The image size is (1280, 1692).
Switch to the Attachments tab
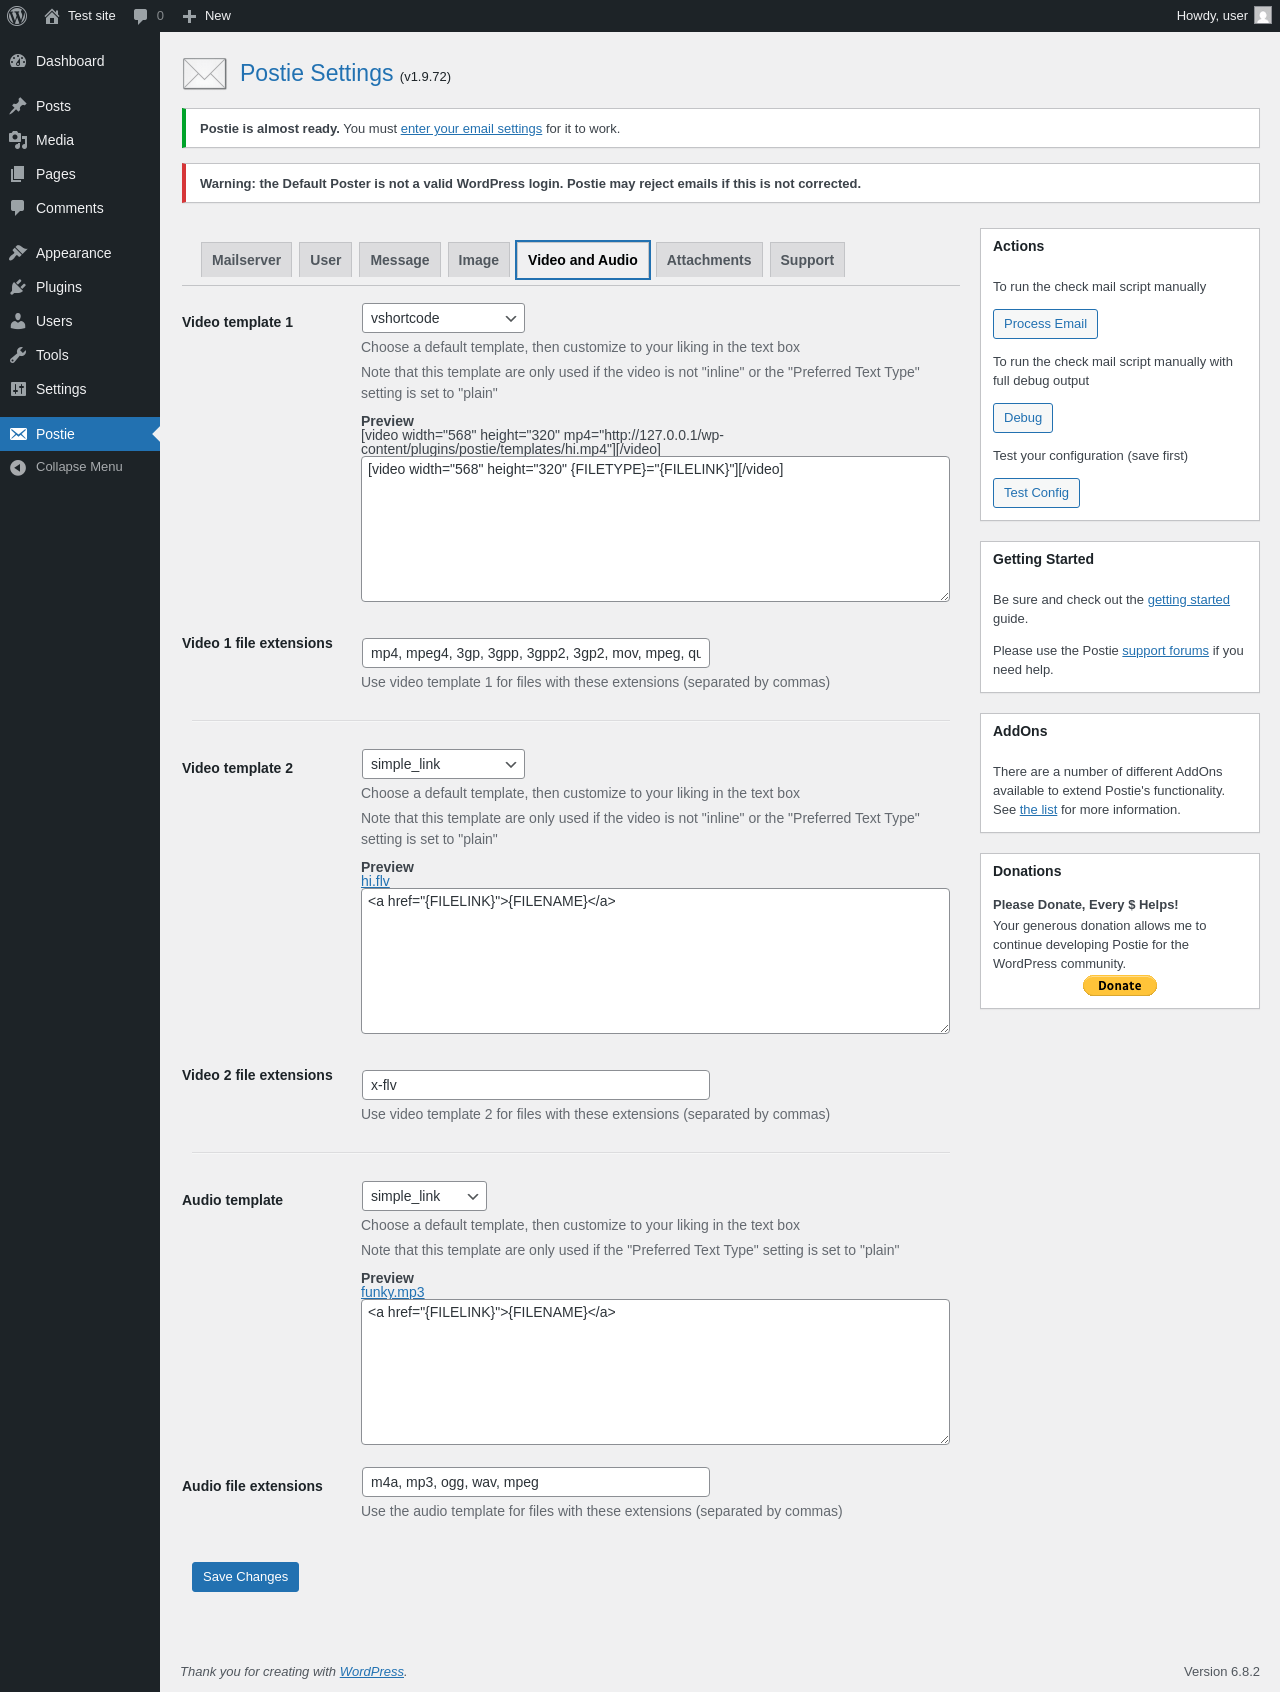(x=709, y=260)
